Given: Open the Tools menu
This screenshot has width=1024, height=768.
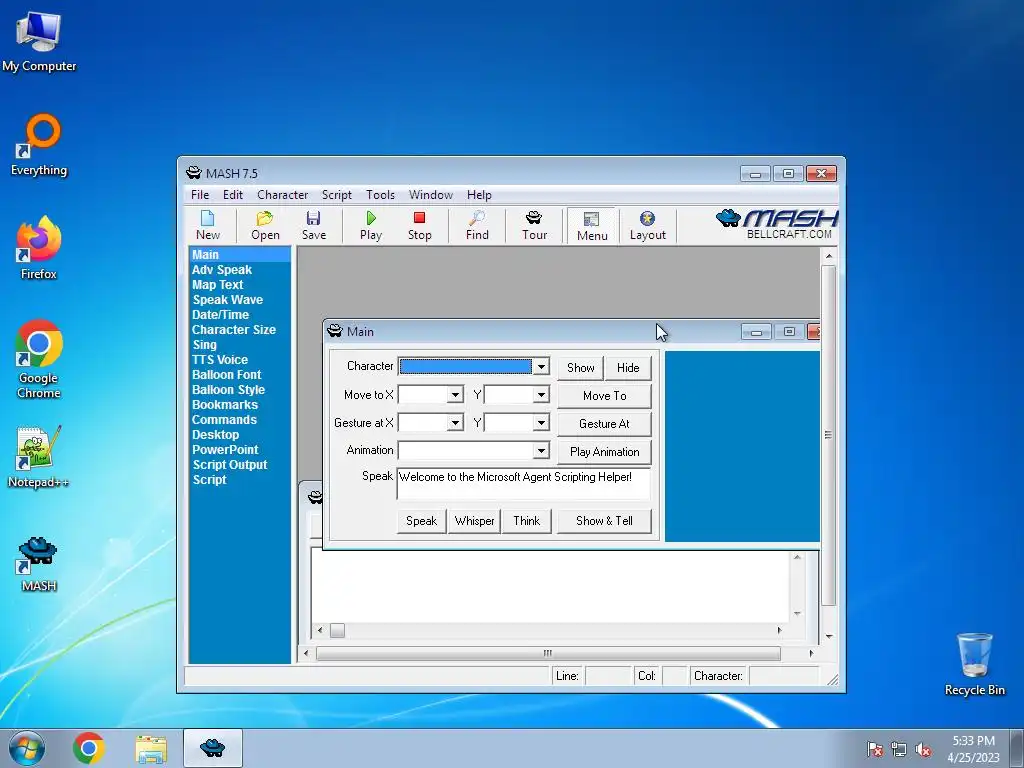Looking at the screenshot, I should [380, 195].
